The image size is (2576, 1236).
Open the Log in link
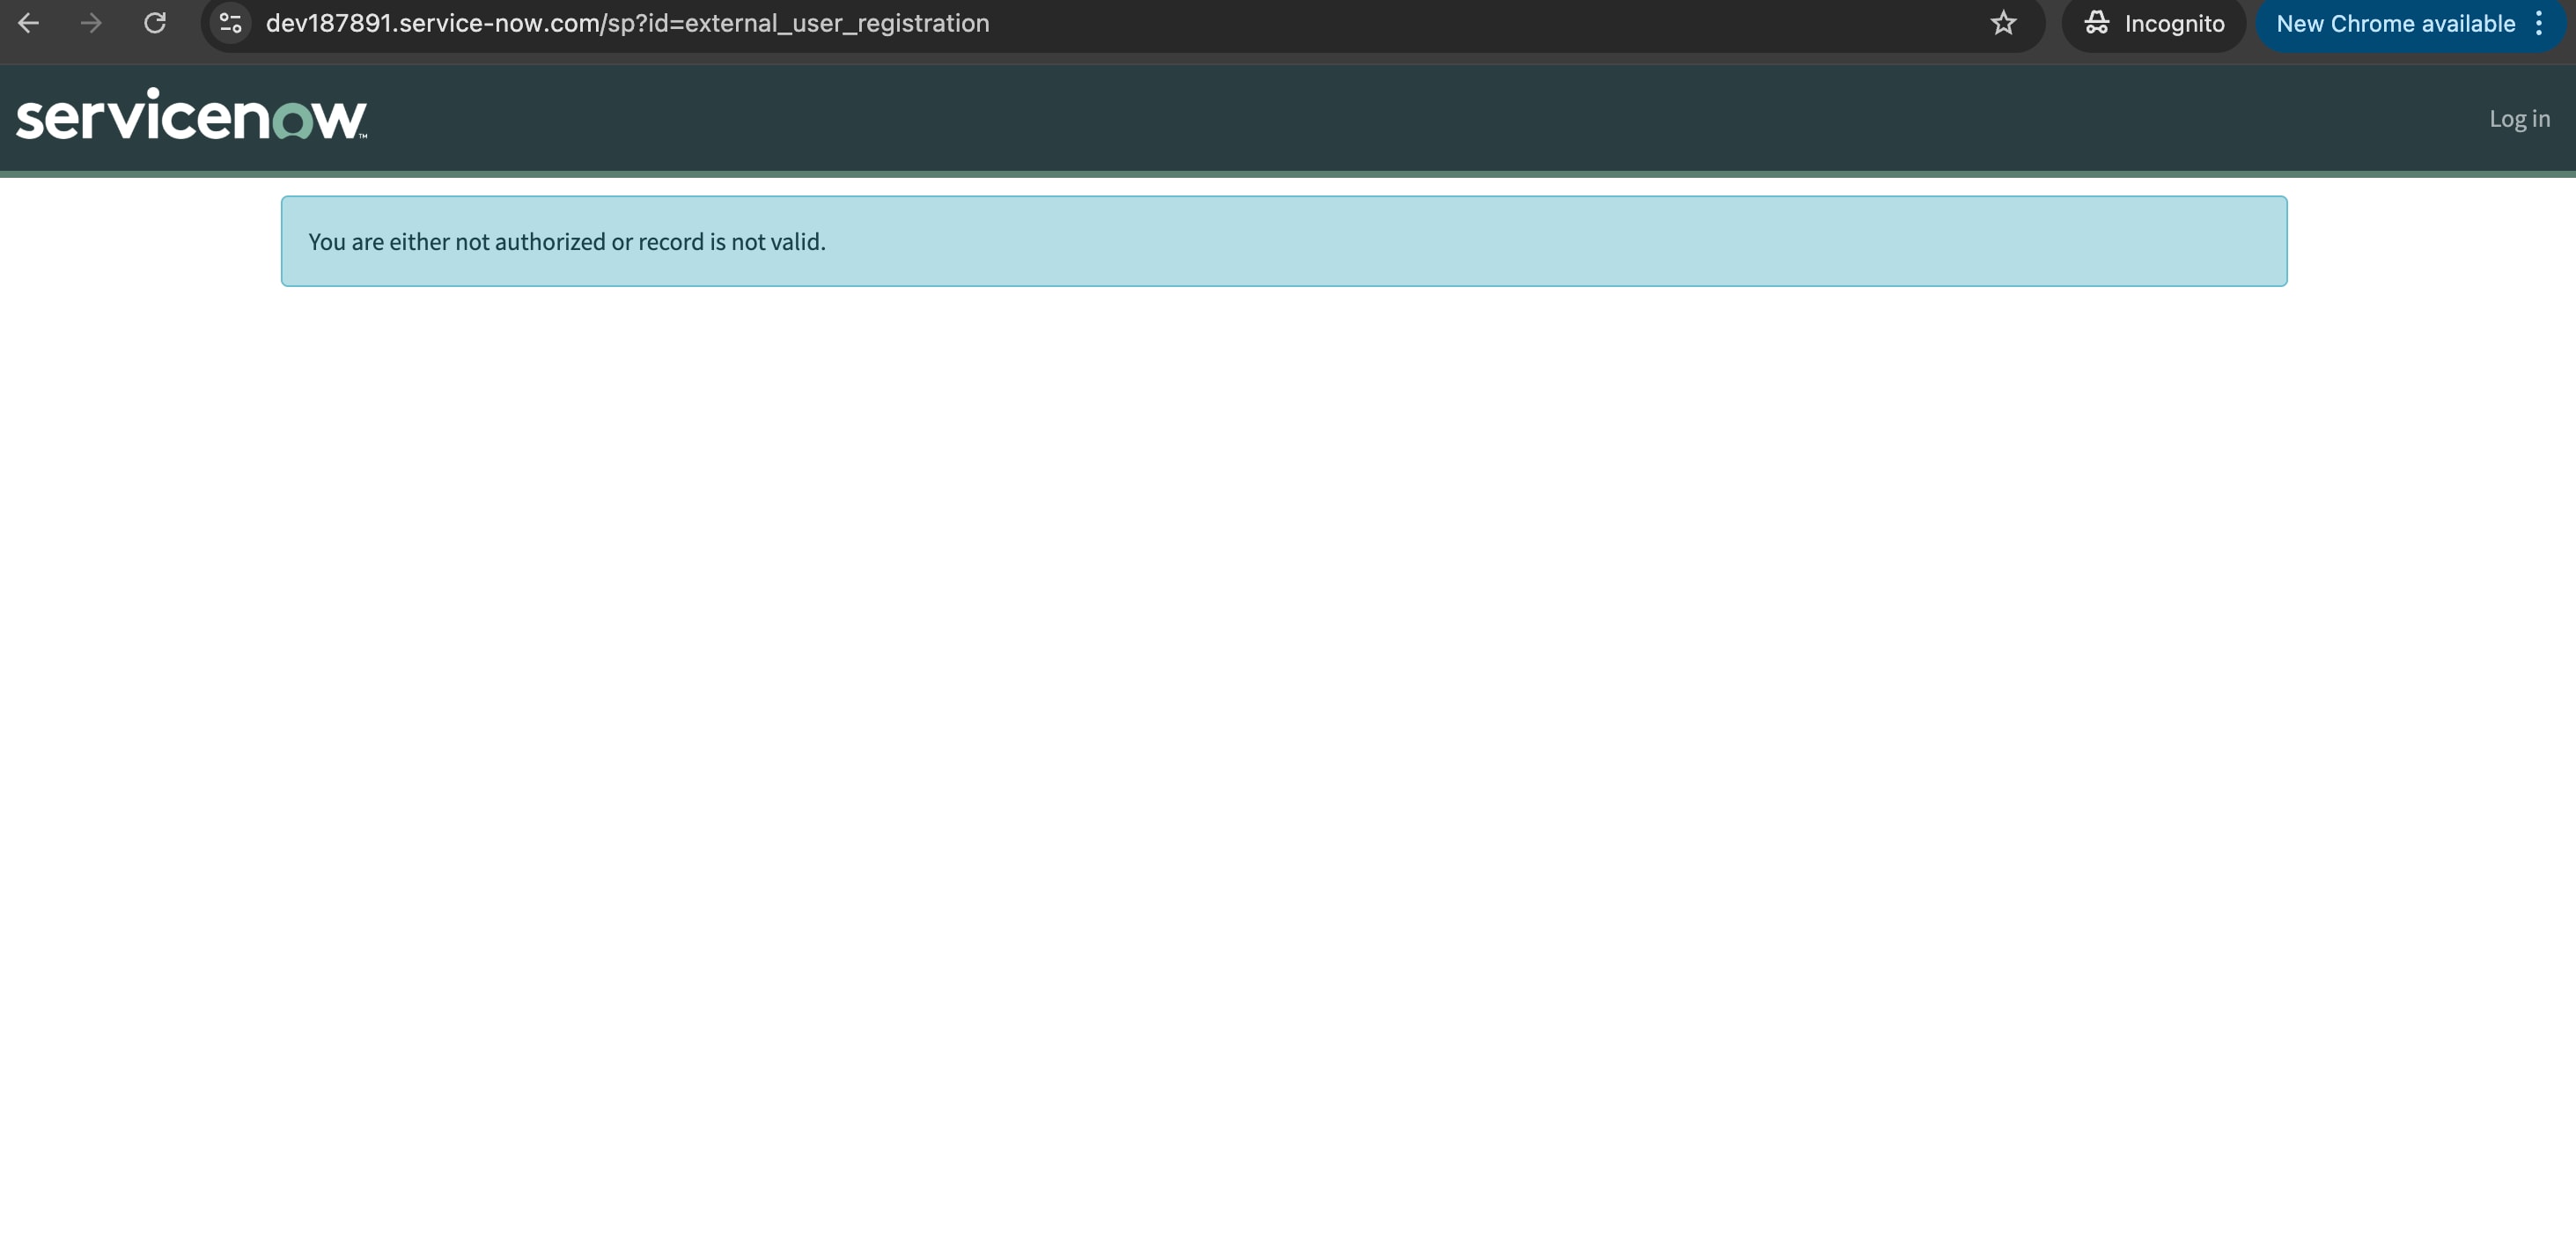[2519, 119]
